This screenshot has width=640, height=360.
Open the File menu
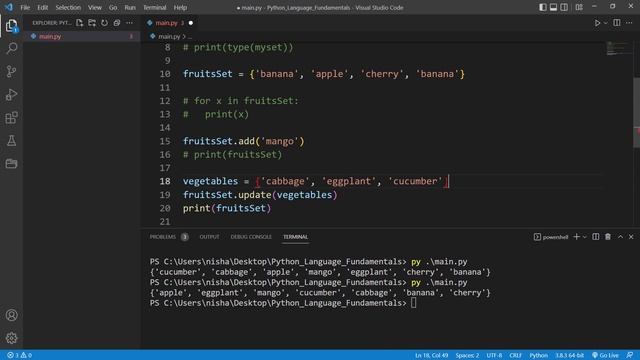pyautogui.click(x=25, y=7)
